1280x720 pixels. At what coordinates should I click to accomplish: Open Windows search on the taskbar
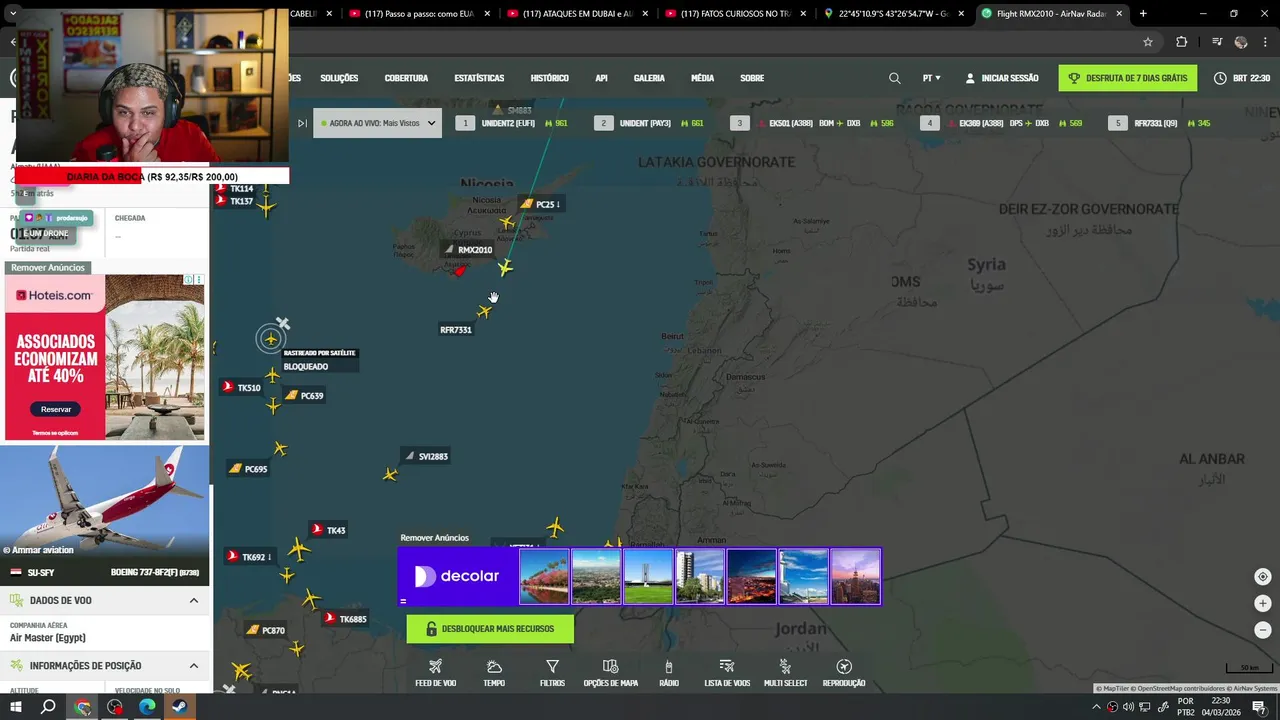(x=48, y=707)
